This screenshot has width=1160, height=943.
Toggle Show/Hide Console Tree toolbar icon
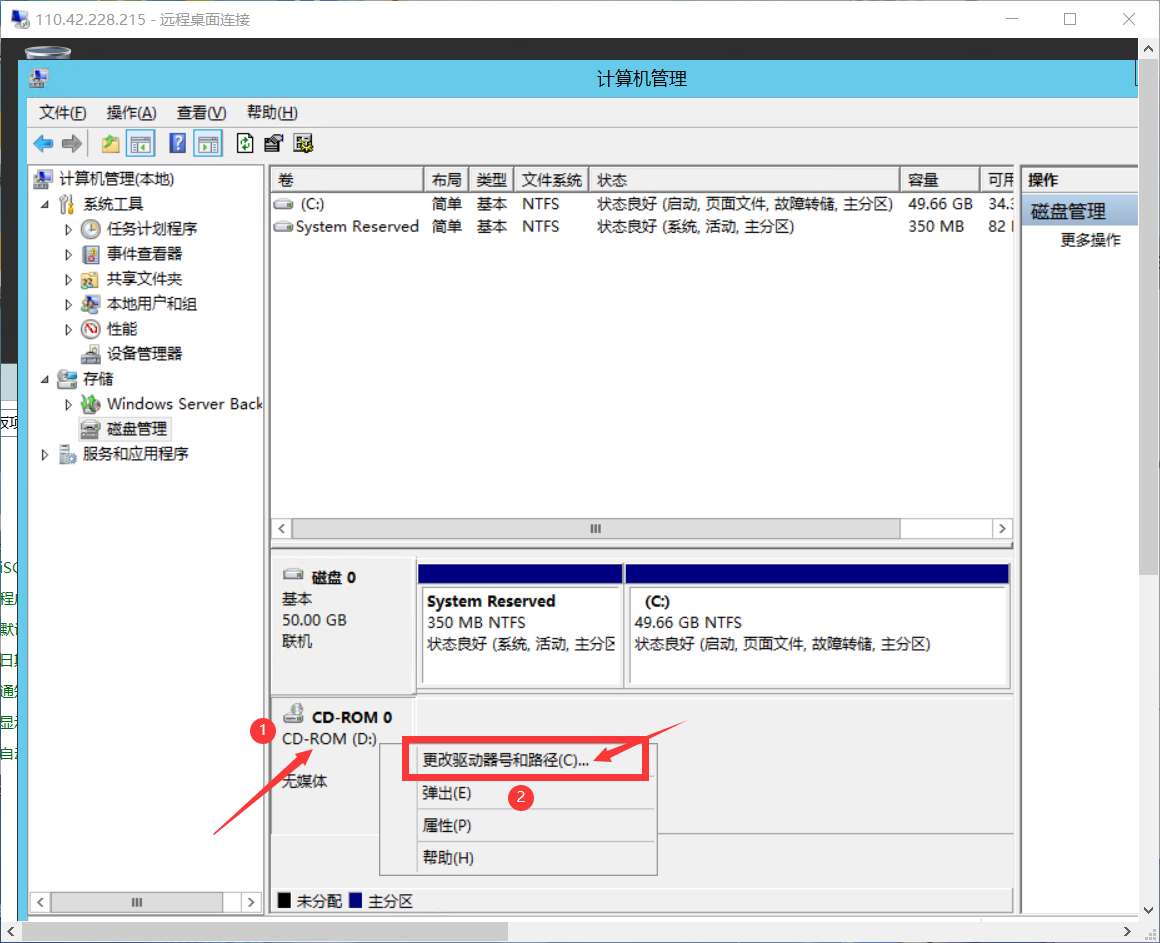[140, 144]
